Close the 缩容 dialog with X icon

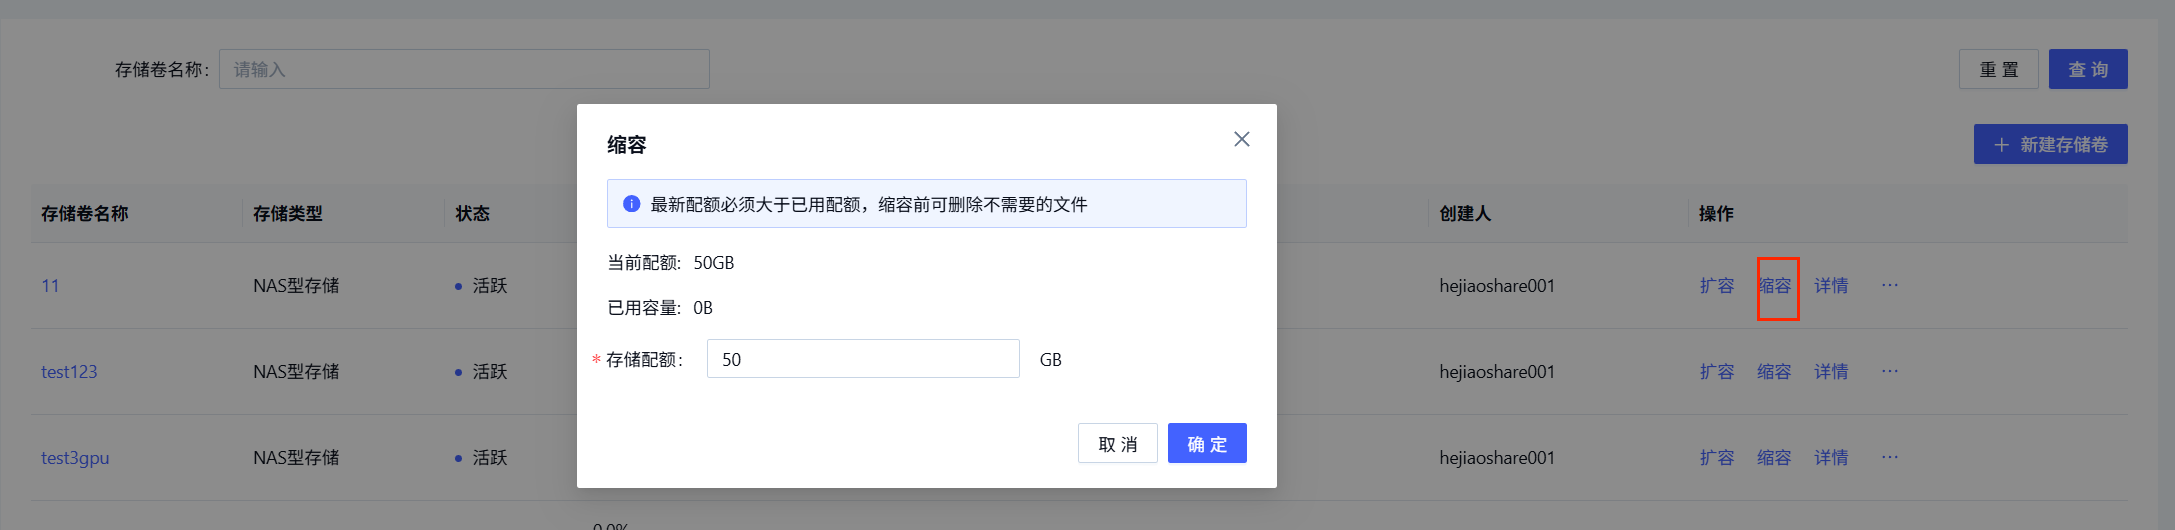(x=1241, y=139)
